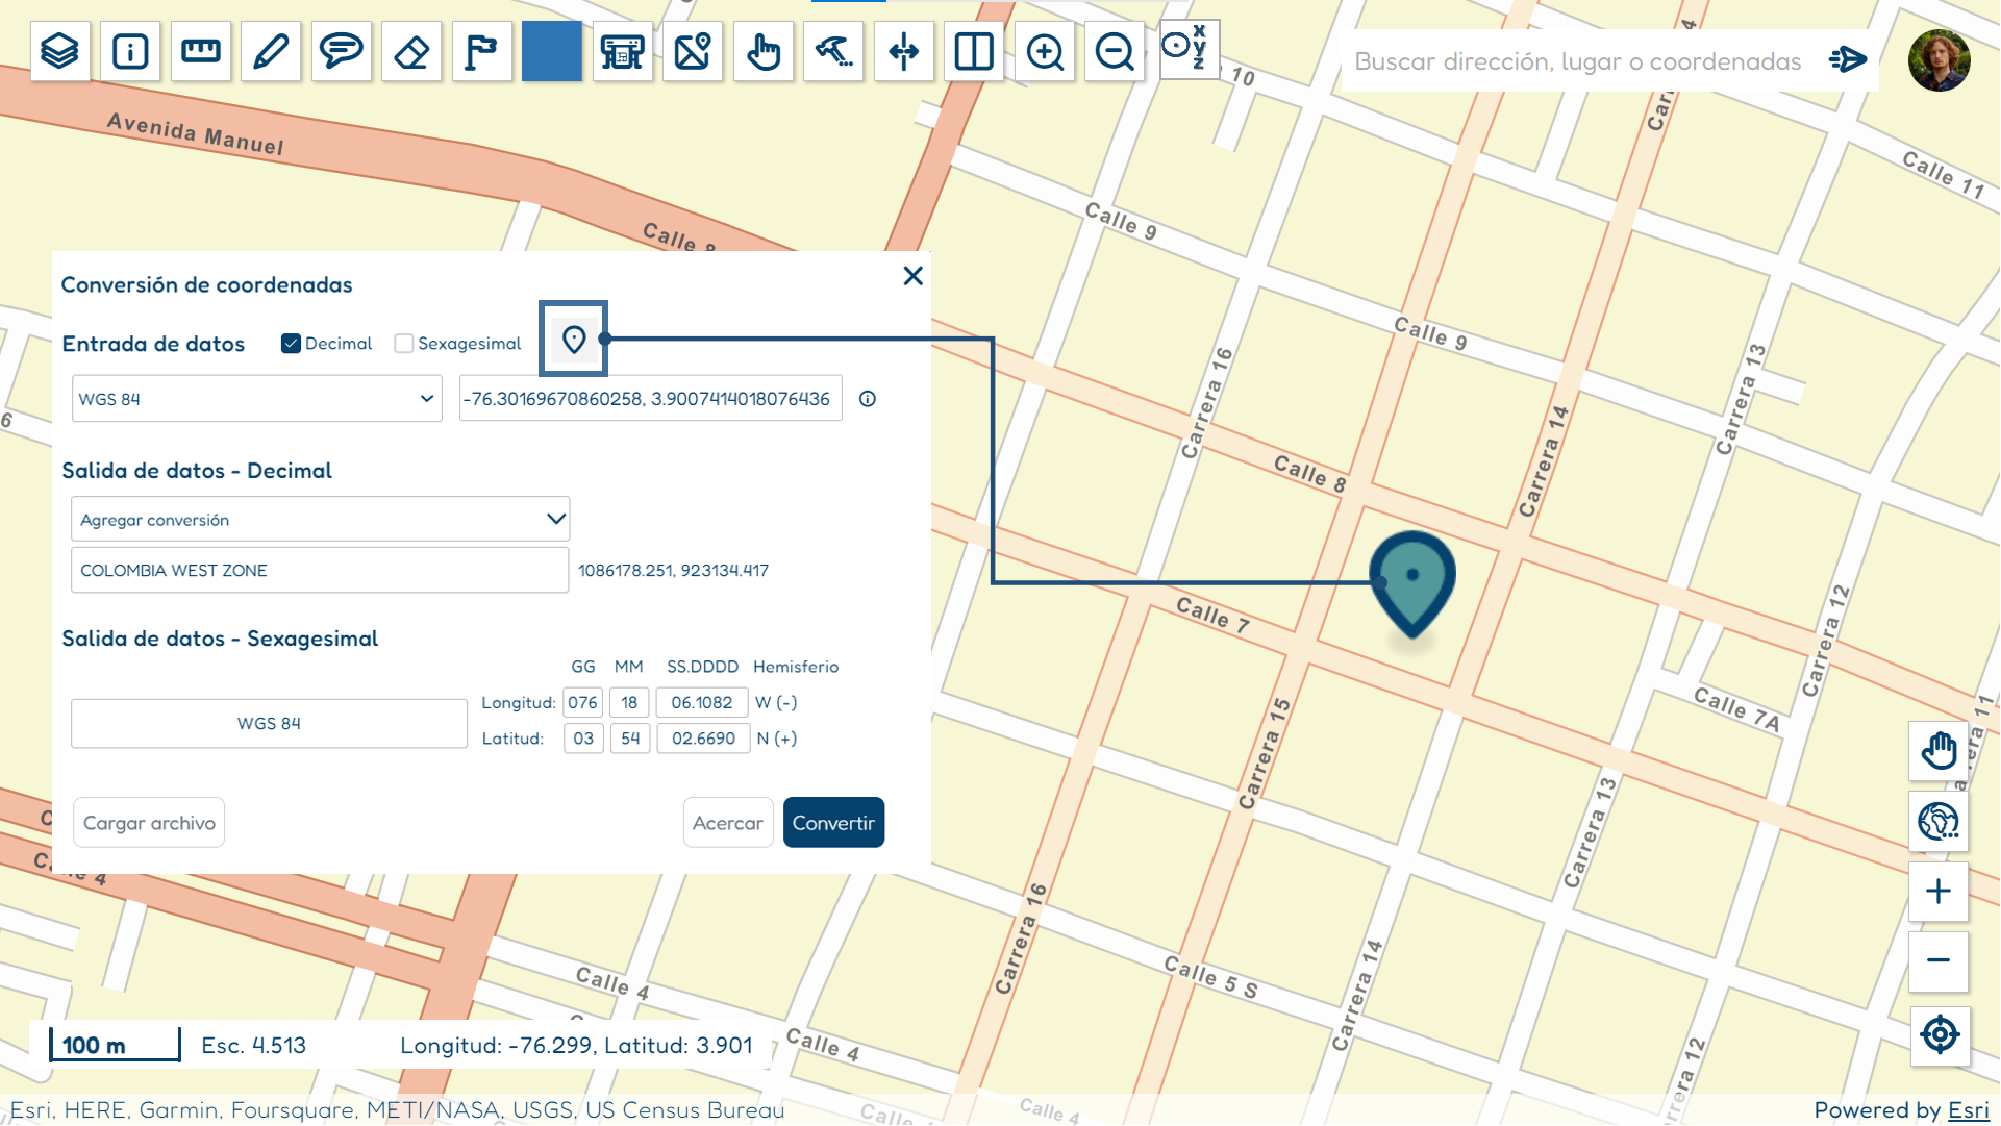Select the information identify tool
The height and width of the screenshot is (1126, 2001).
click(x=130, y=51)
